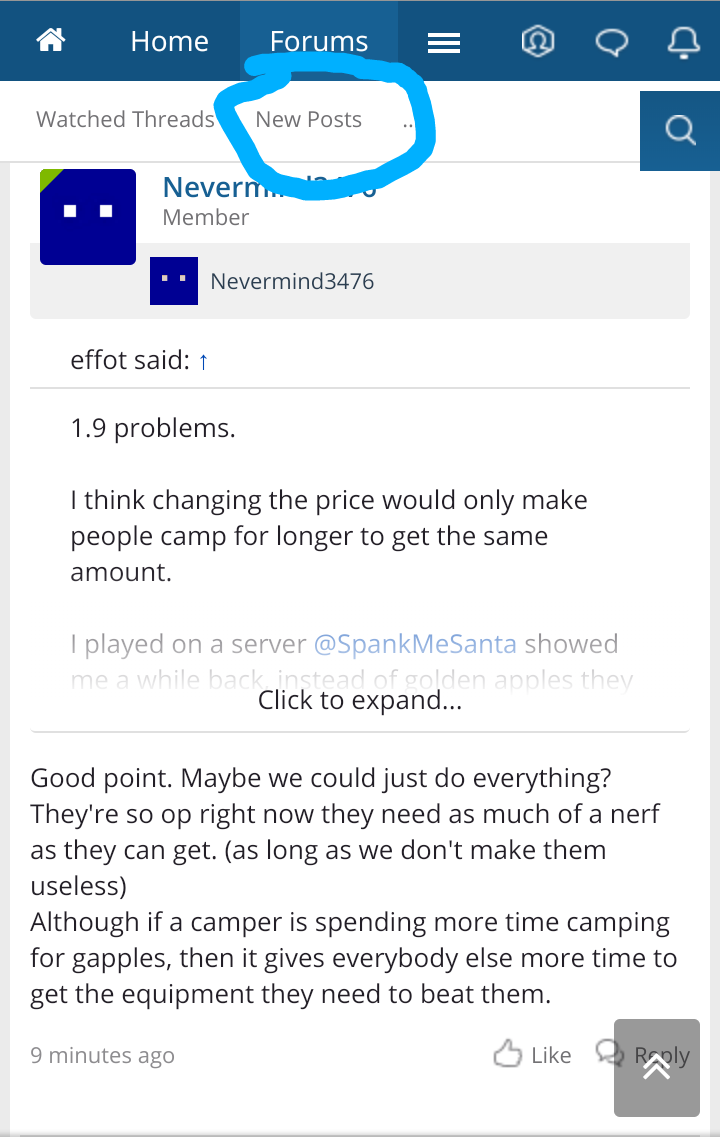The image size is (720, 1137).
Task: Open conversations speech bubble icon
Action: (x=611, y=42)
